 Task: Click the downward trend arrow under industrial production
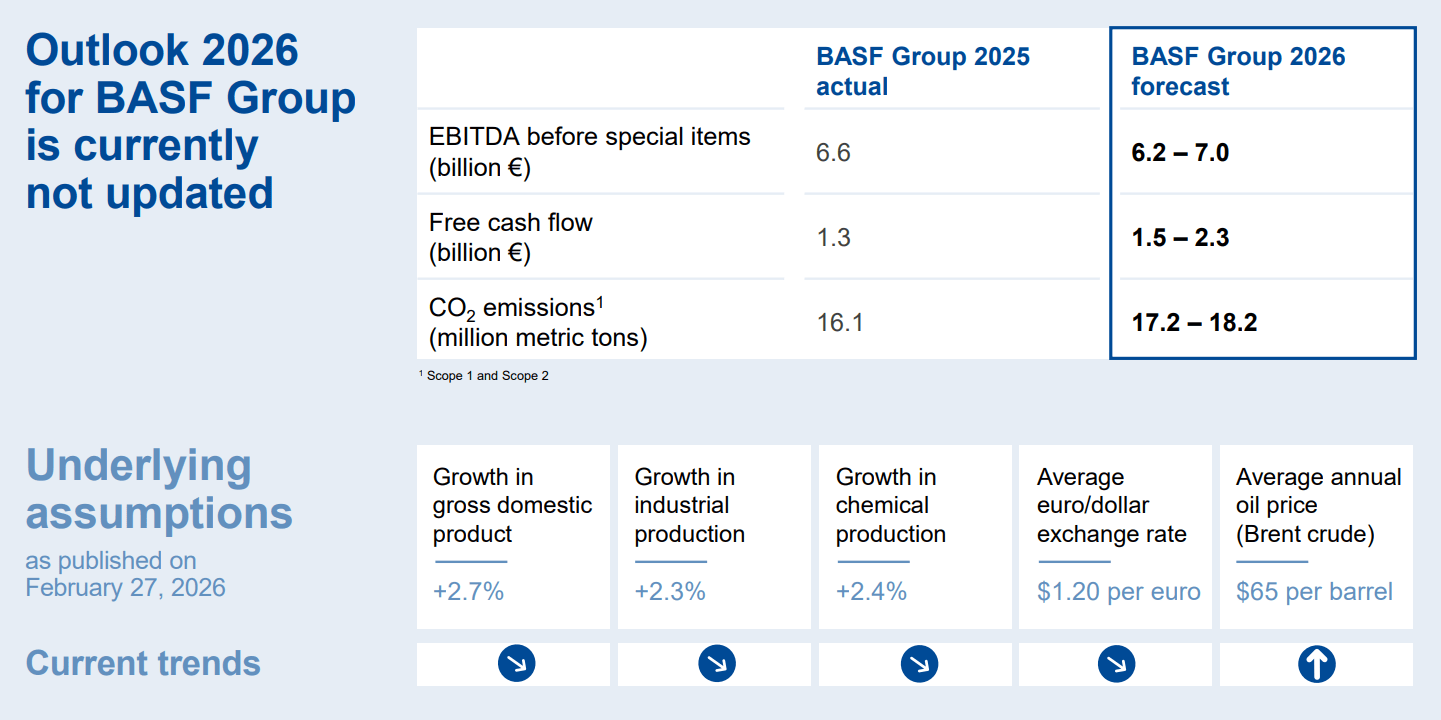(x=717, y=664)
